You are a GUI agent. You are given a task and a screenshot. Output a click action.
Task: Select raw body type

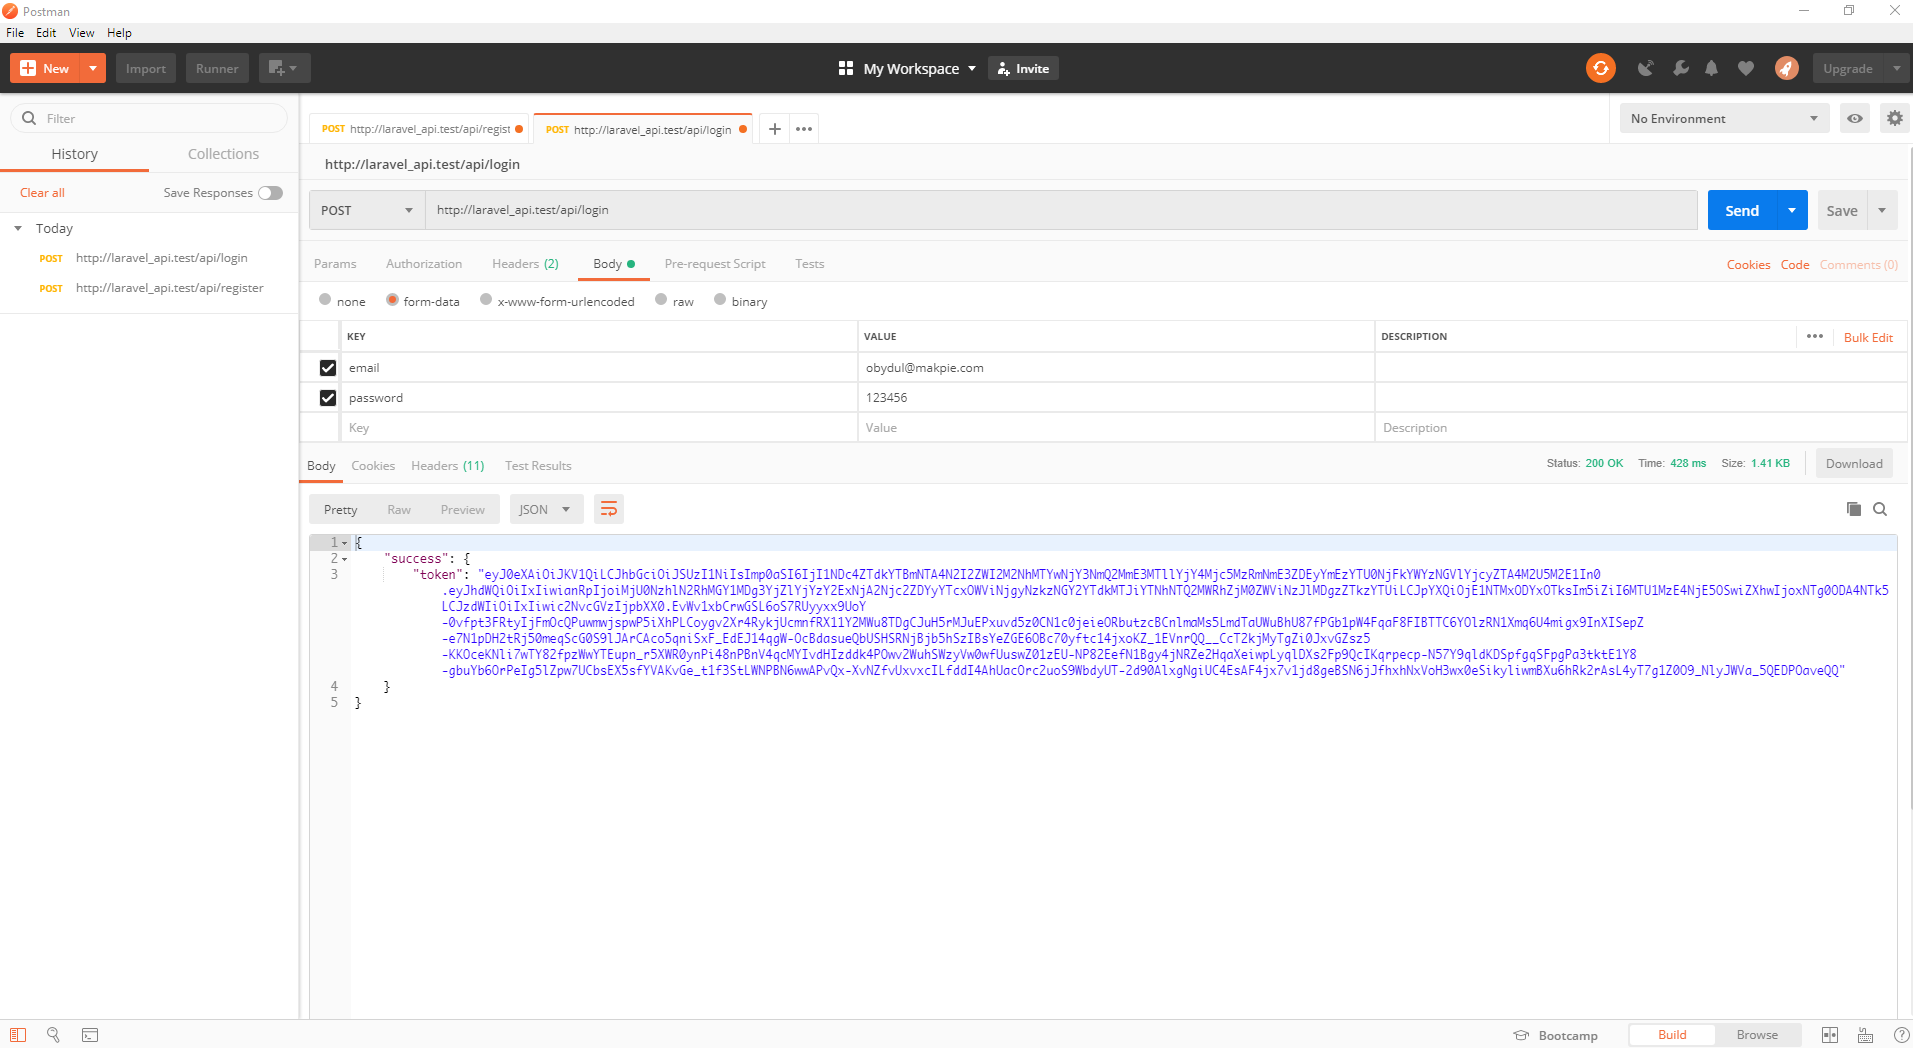coord(661,299)
